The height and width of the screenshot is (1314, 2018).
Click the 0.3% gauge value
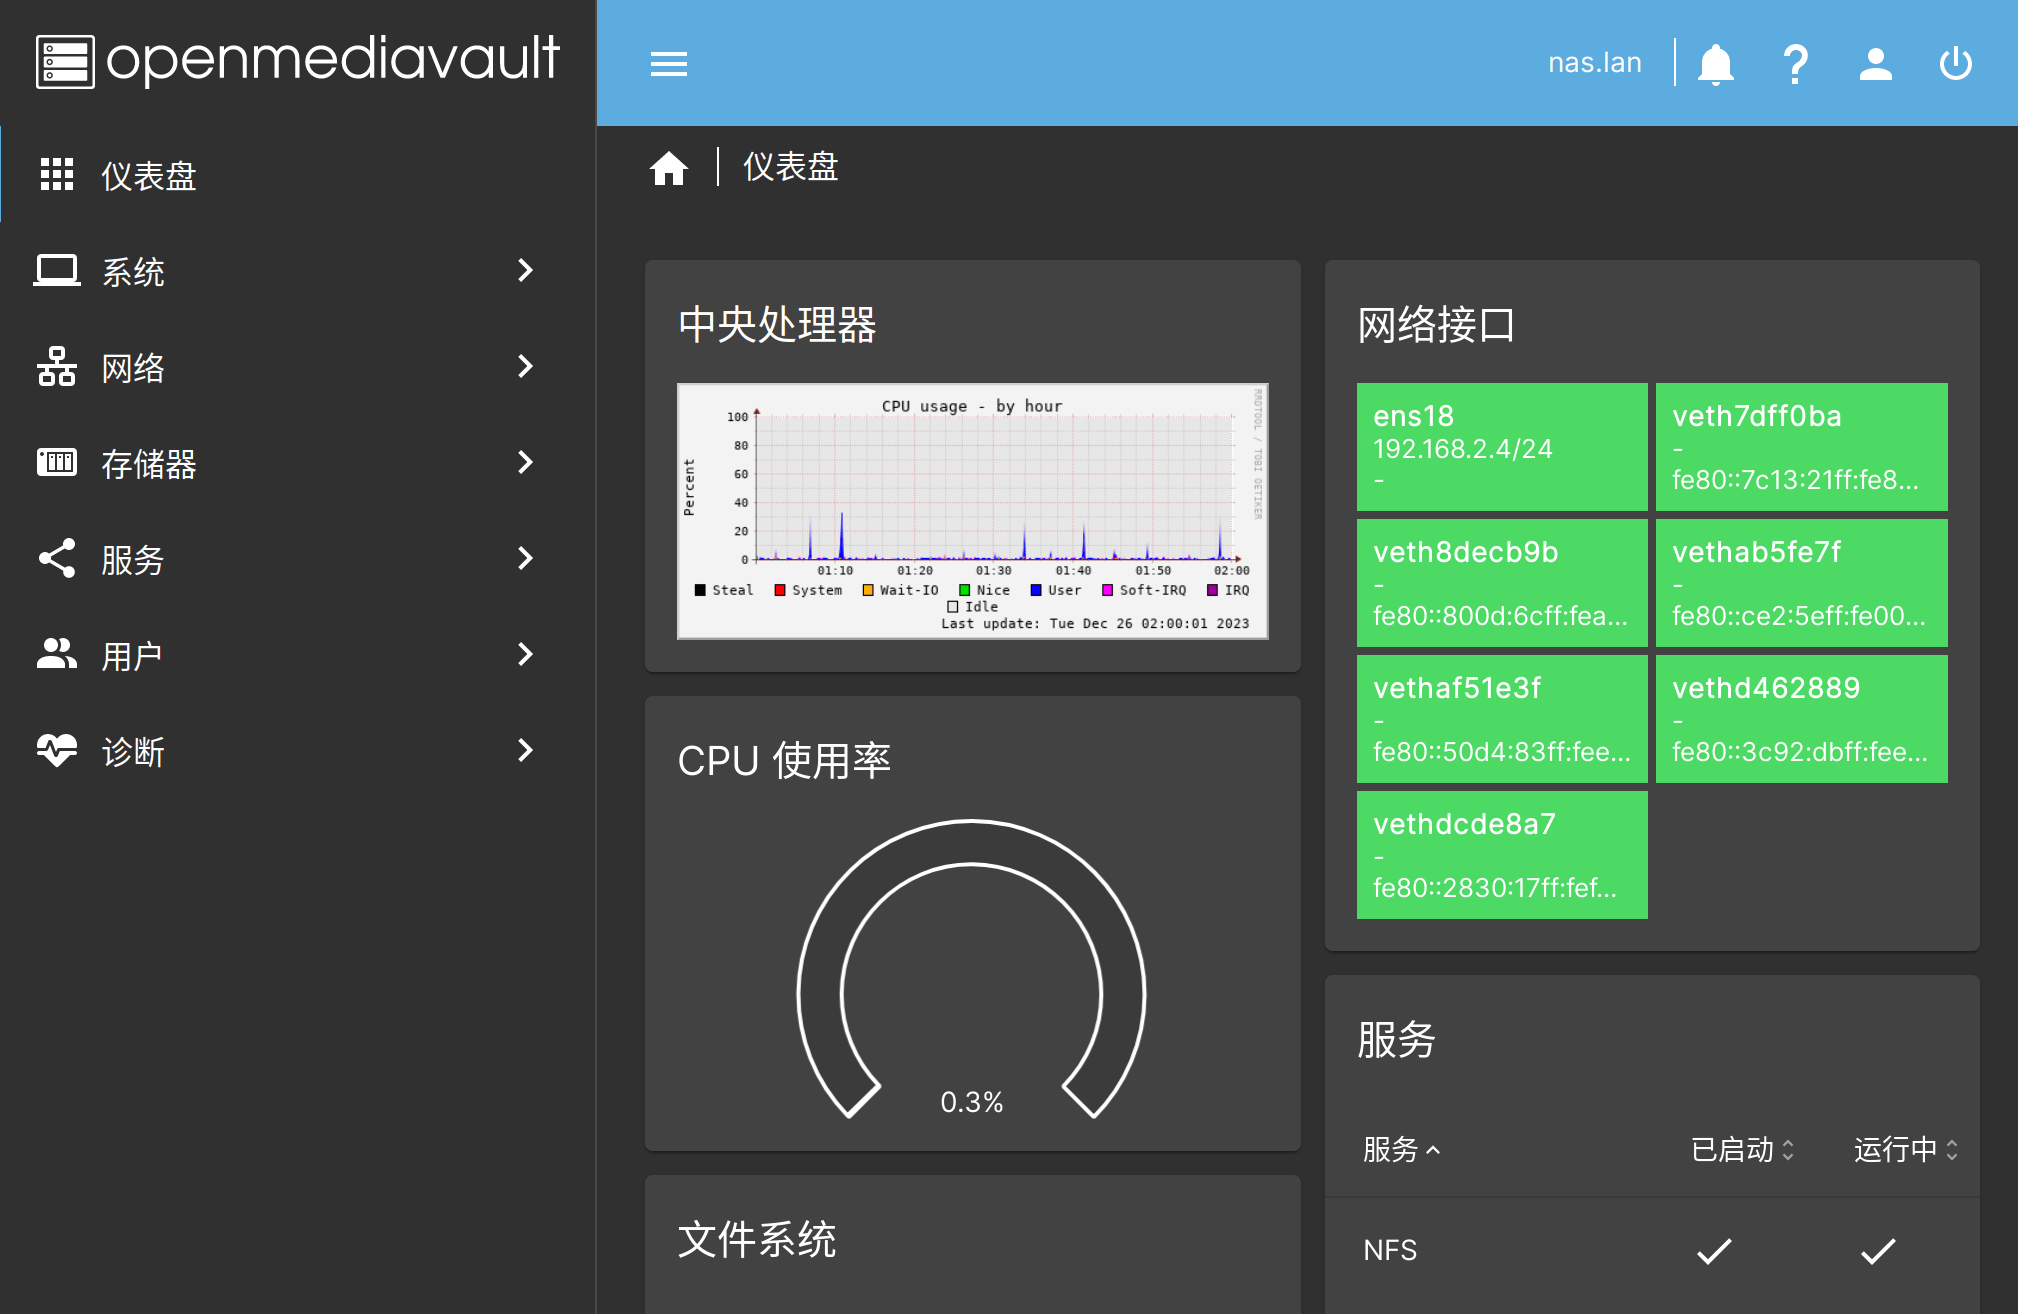(971, 1102)
